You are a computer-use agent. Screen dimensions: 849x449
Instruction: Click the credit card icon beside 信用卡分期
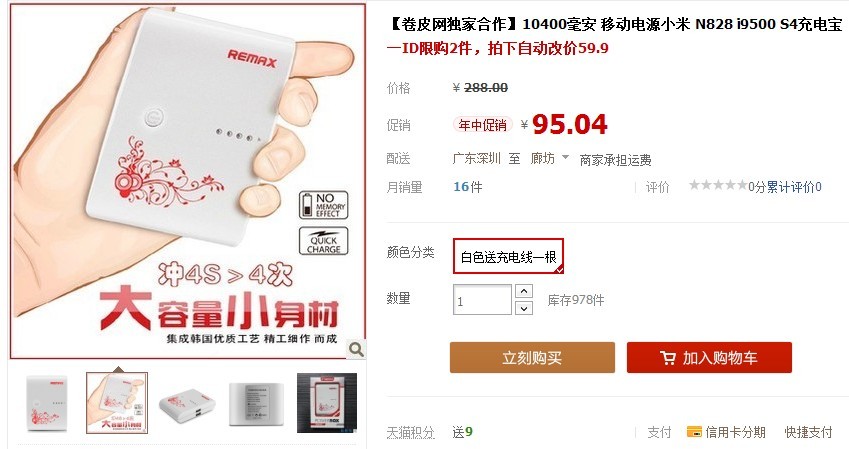[694, 432]
